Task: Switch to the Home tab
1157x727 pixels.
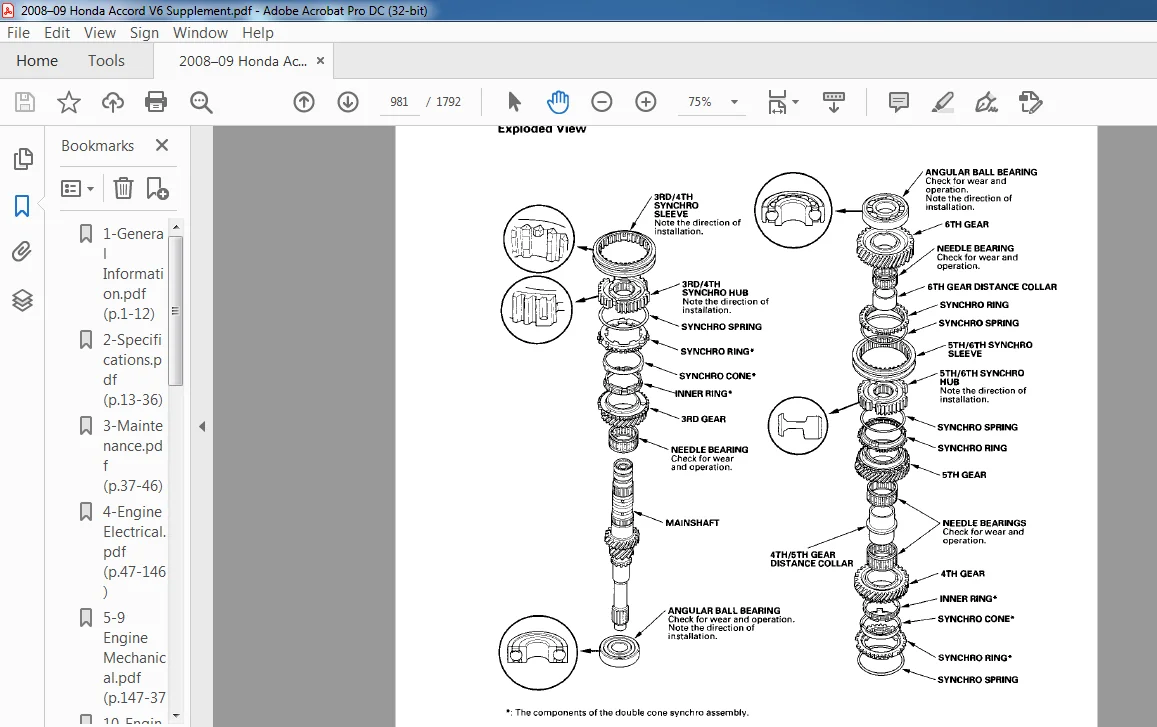Action: 37,61
